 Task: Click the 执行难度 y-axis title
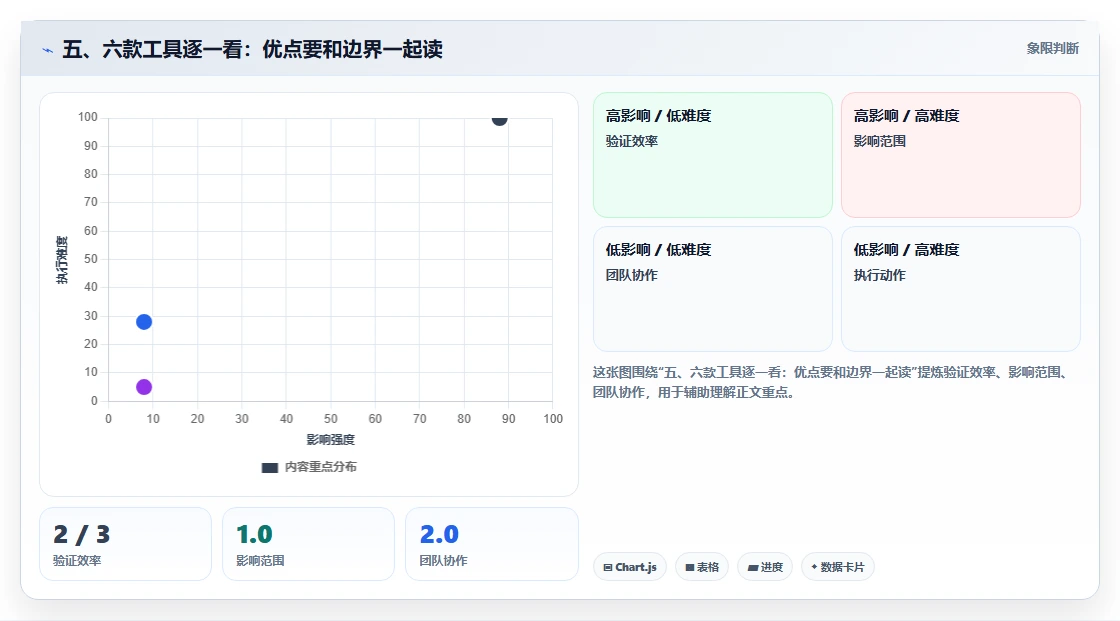[62, 259]
